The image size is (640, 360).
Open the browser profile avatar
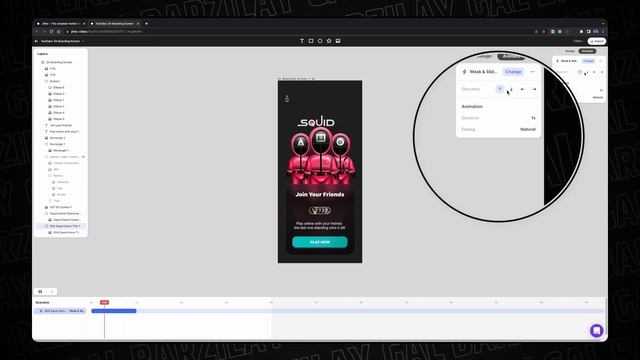click(x=596, y=31)
